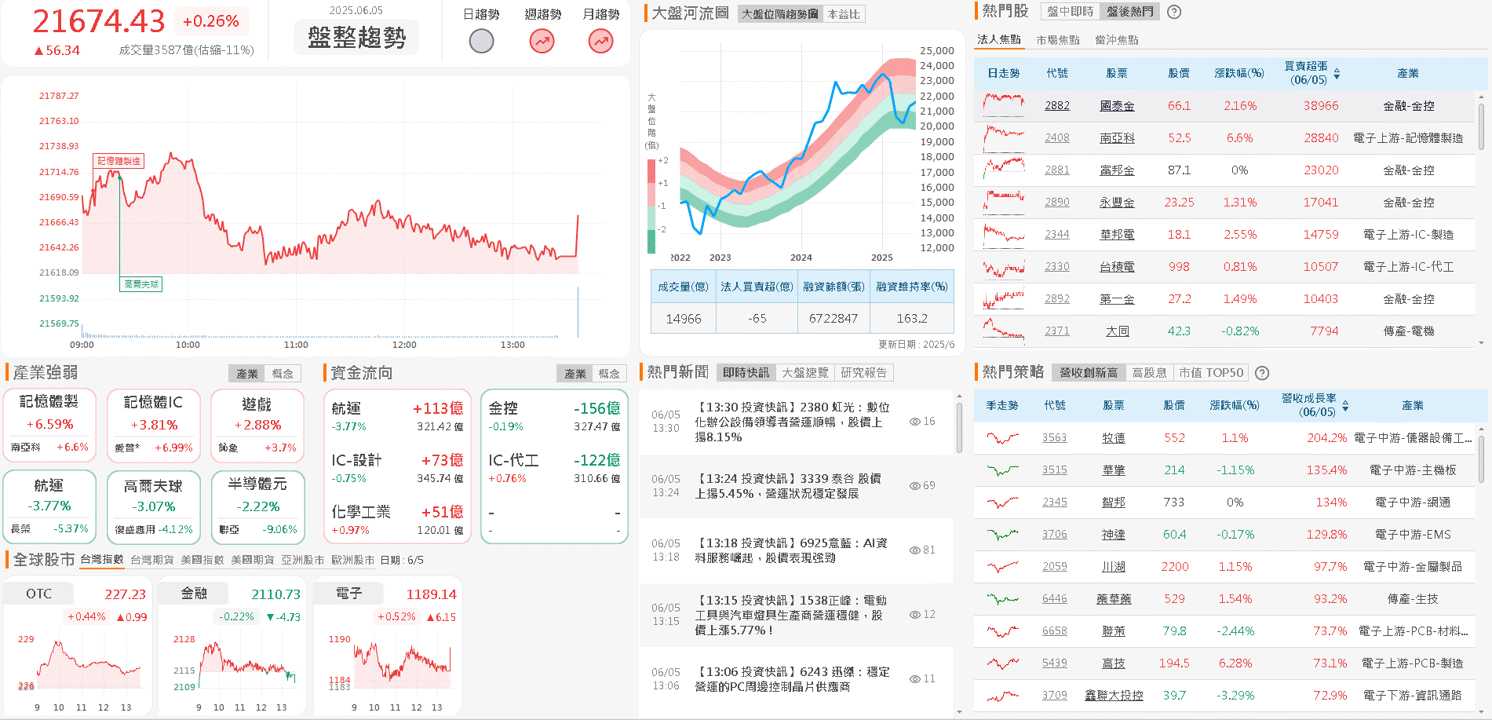Select 概念 toggle in 產業強弱 panel
1492x720 pixels.
click(x=284, y=373)
